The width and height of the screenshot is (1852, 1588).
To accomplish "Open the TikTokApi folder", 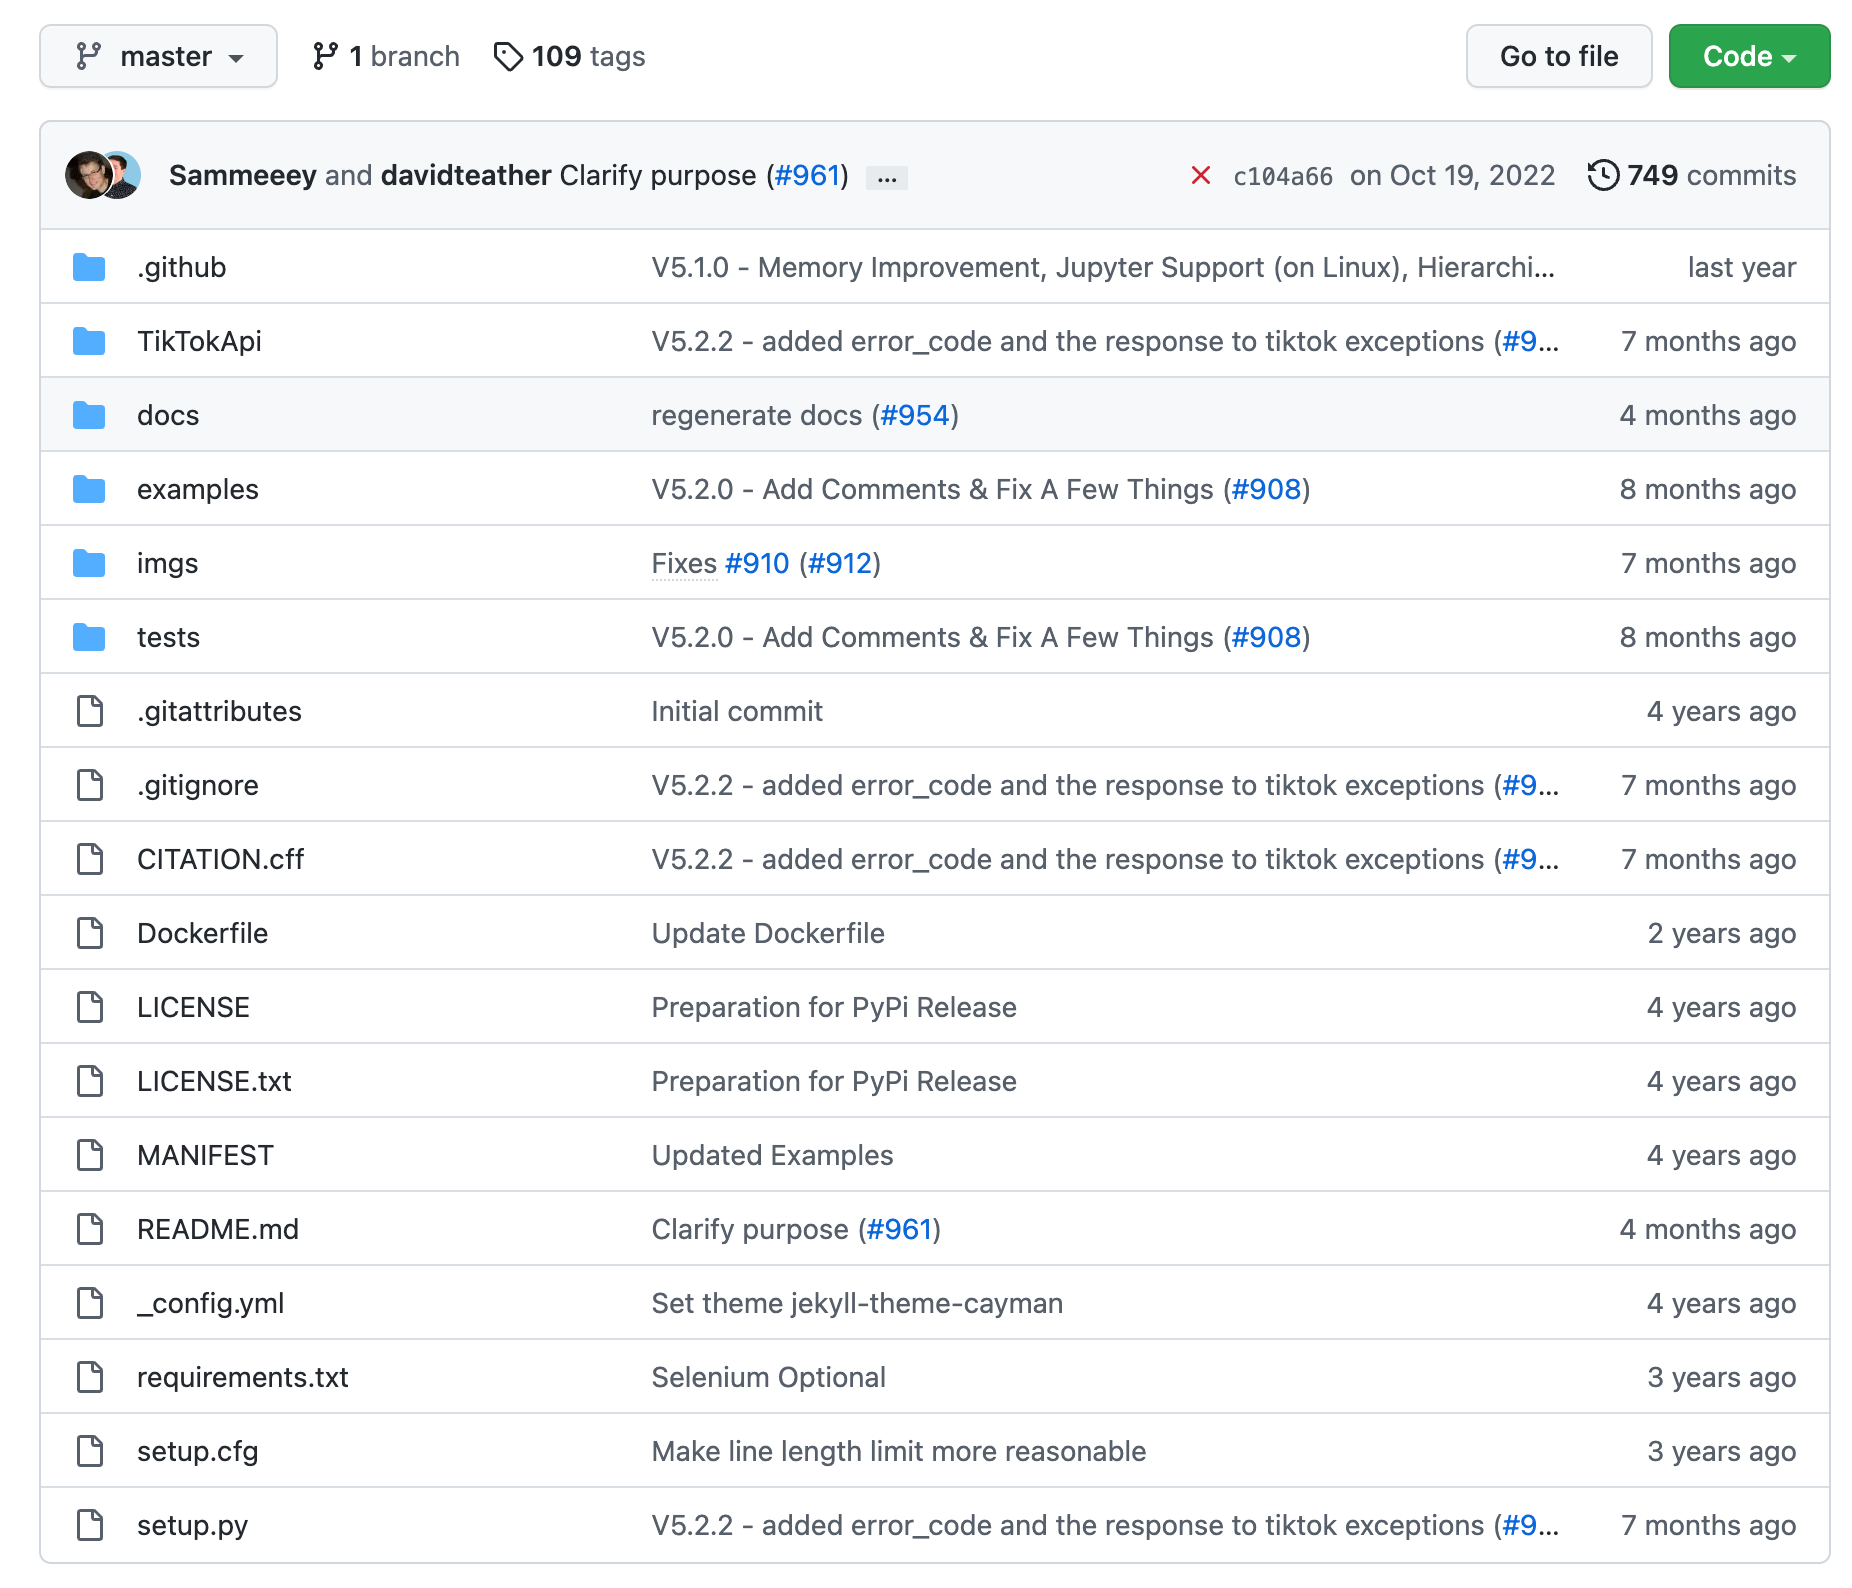I will [199, 341].
